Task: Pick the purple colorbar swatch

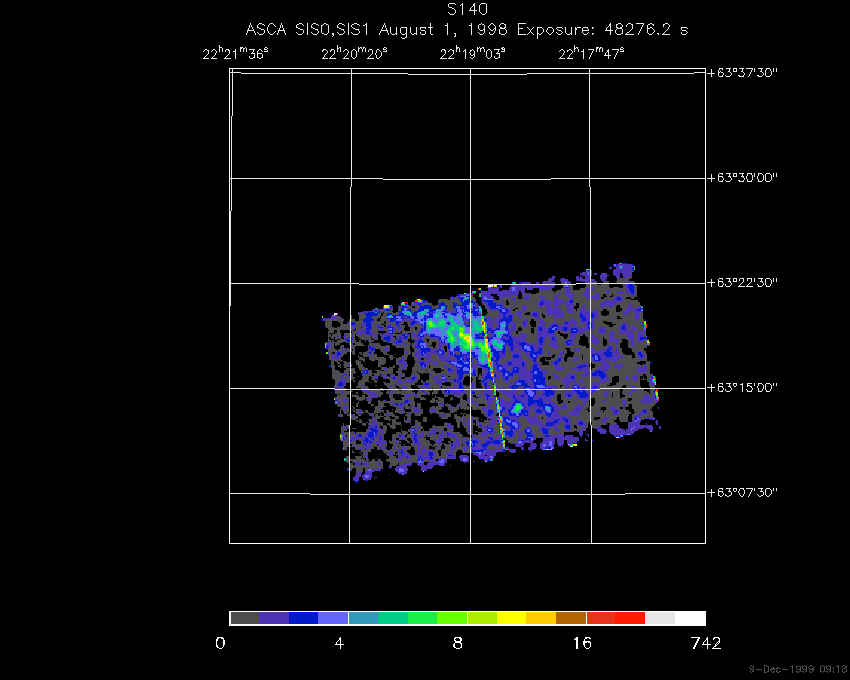Action: pyautogui.click(x=274, y=618)
